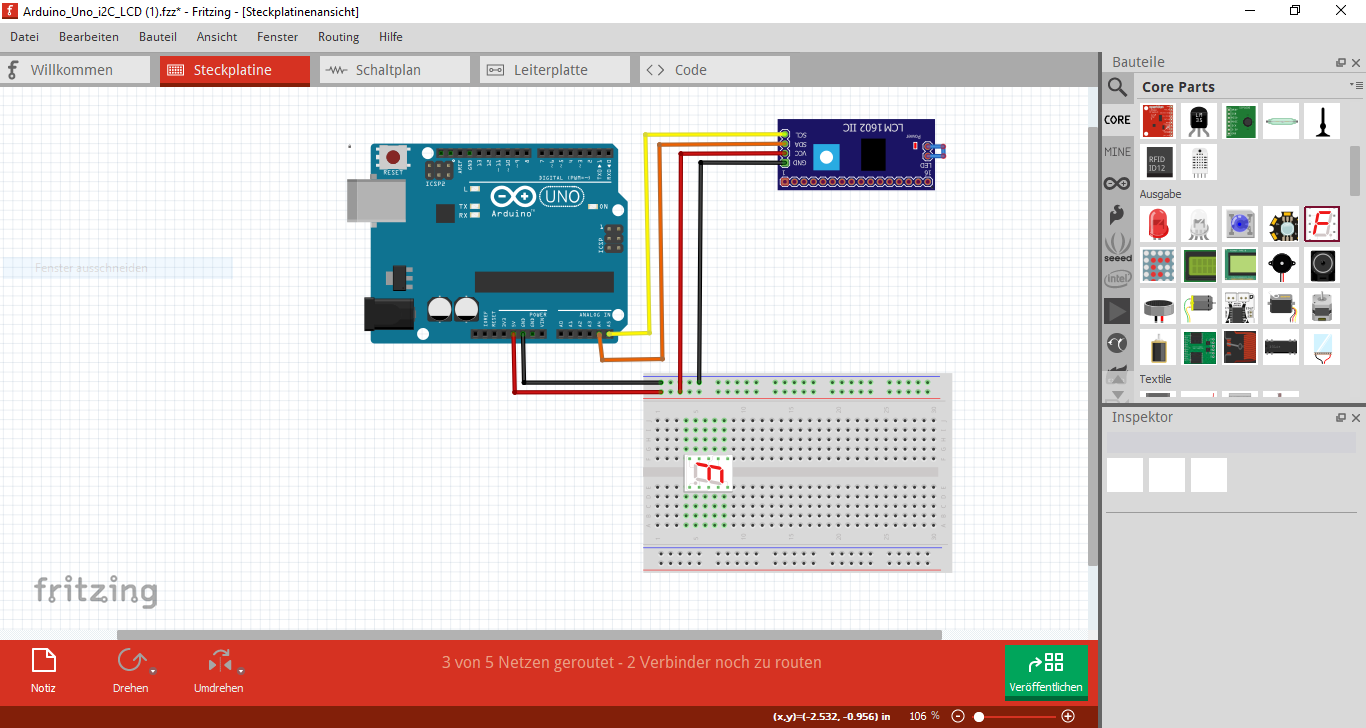
Task: Switch to the Code tab
Action: tap(715, 70)
